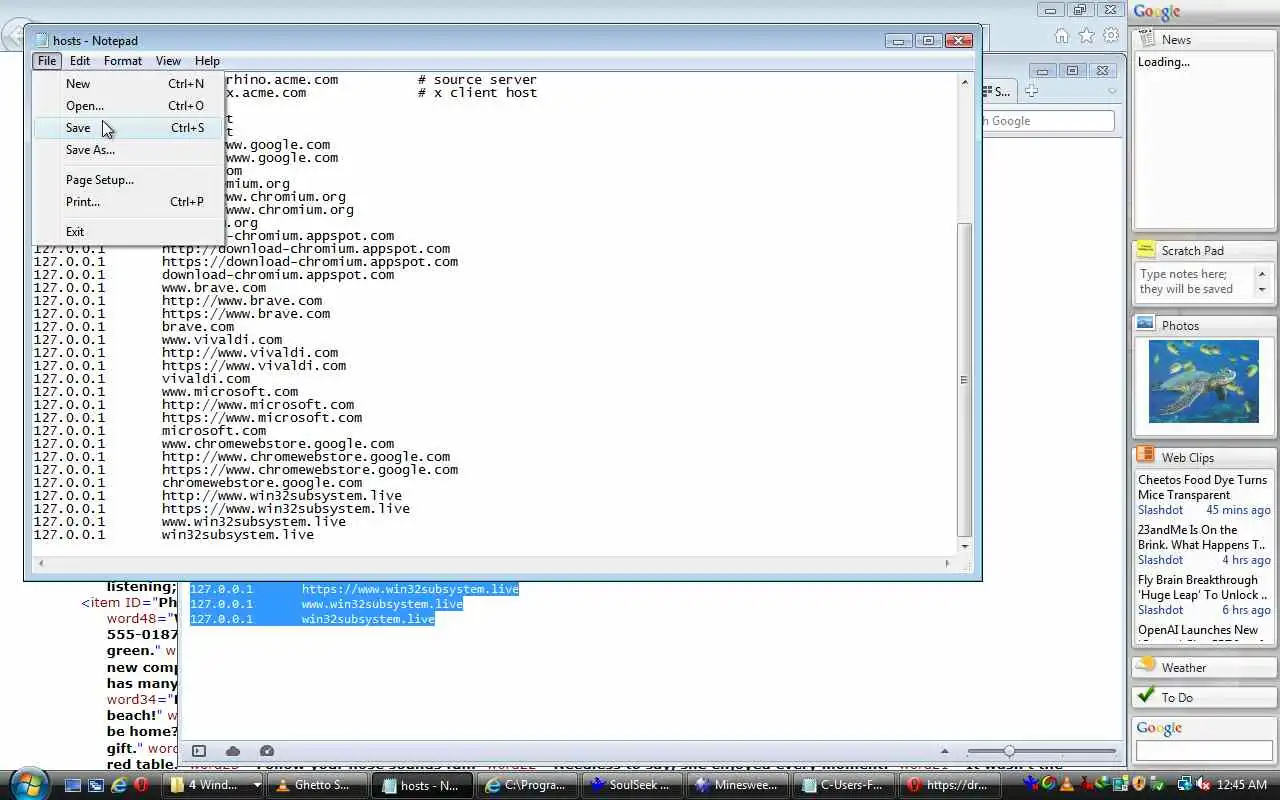Click inside the Scratch Pad notes field
Image resolution: width=1280 pixels, height=800 pixels.
pyautogui.click(x=1195, y=281)
